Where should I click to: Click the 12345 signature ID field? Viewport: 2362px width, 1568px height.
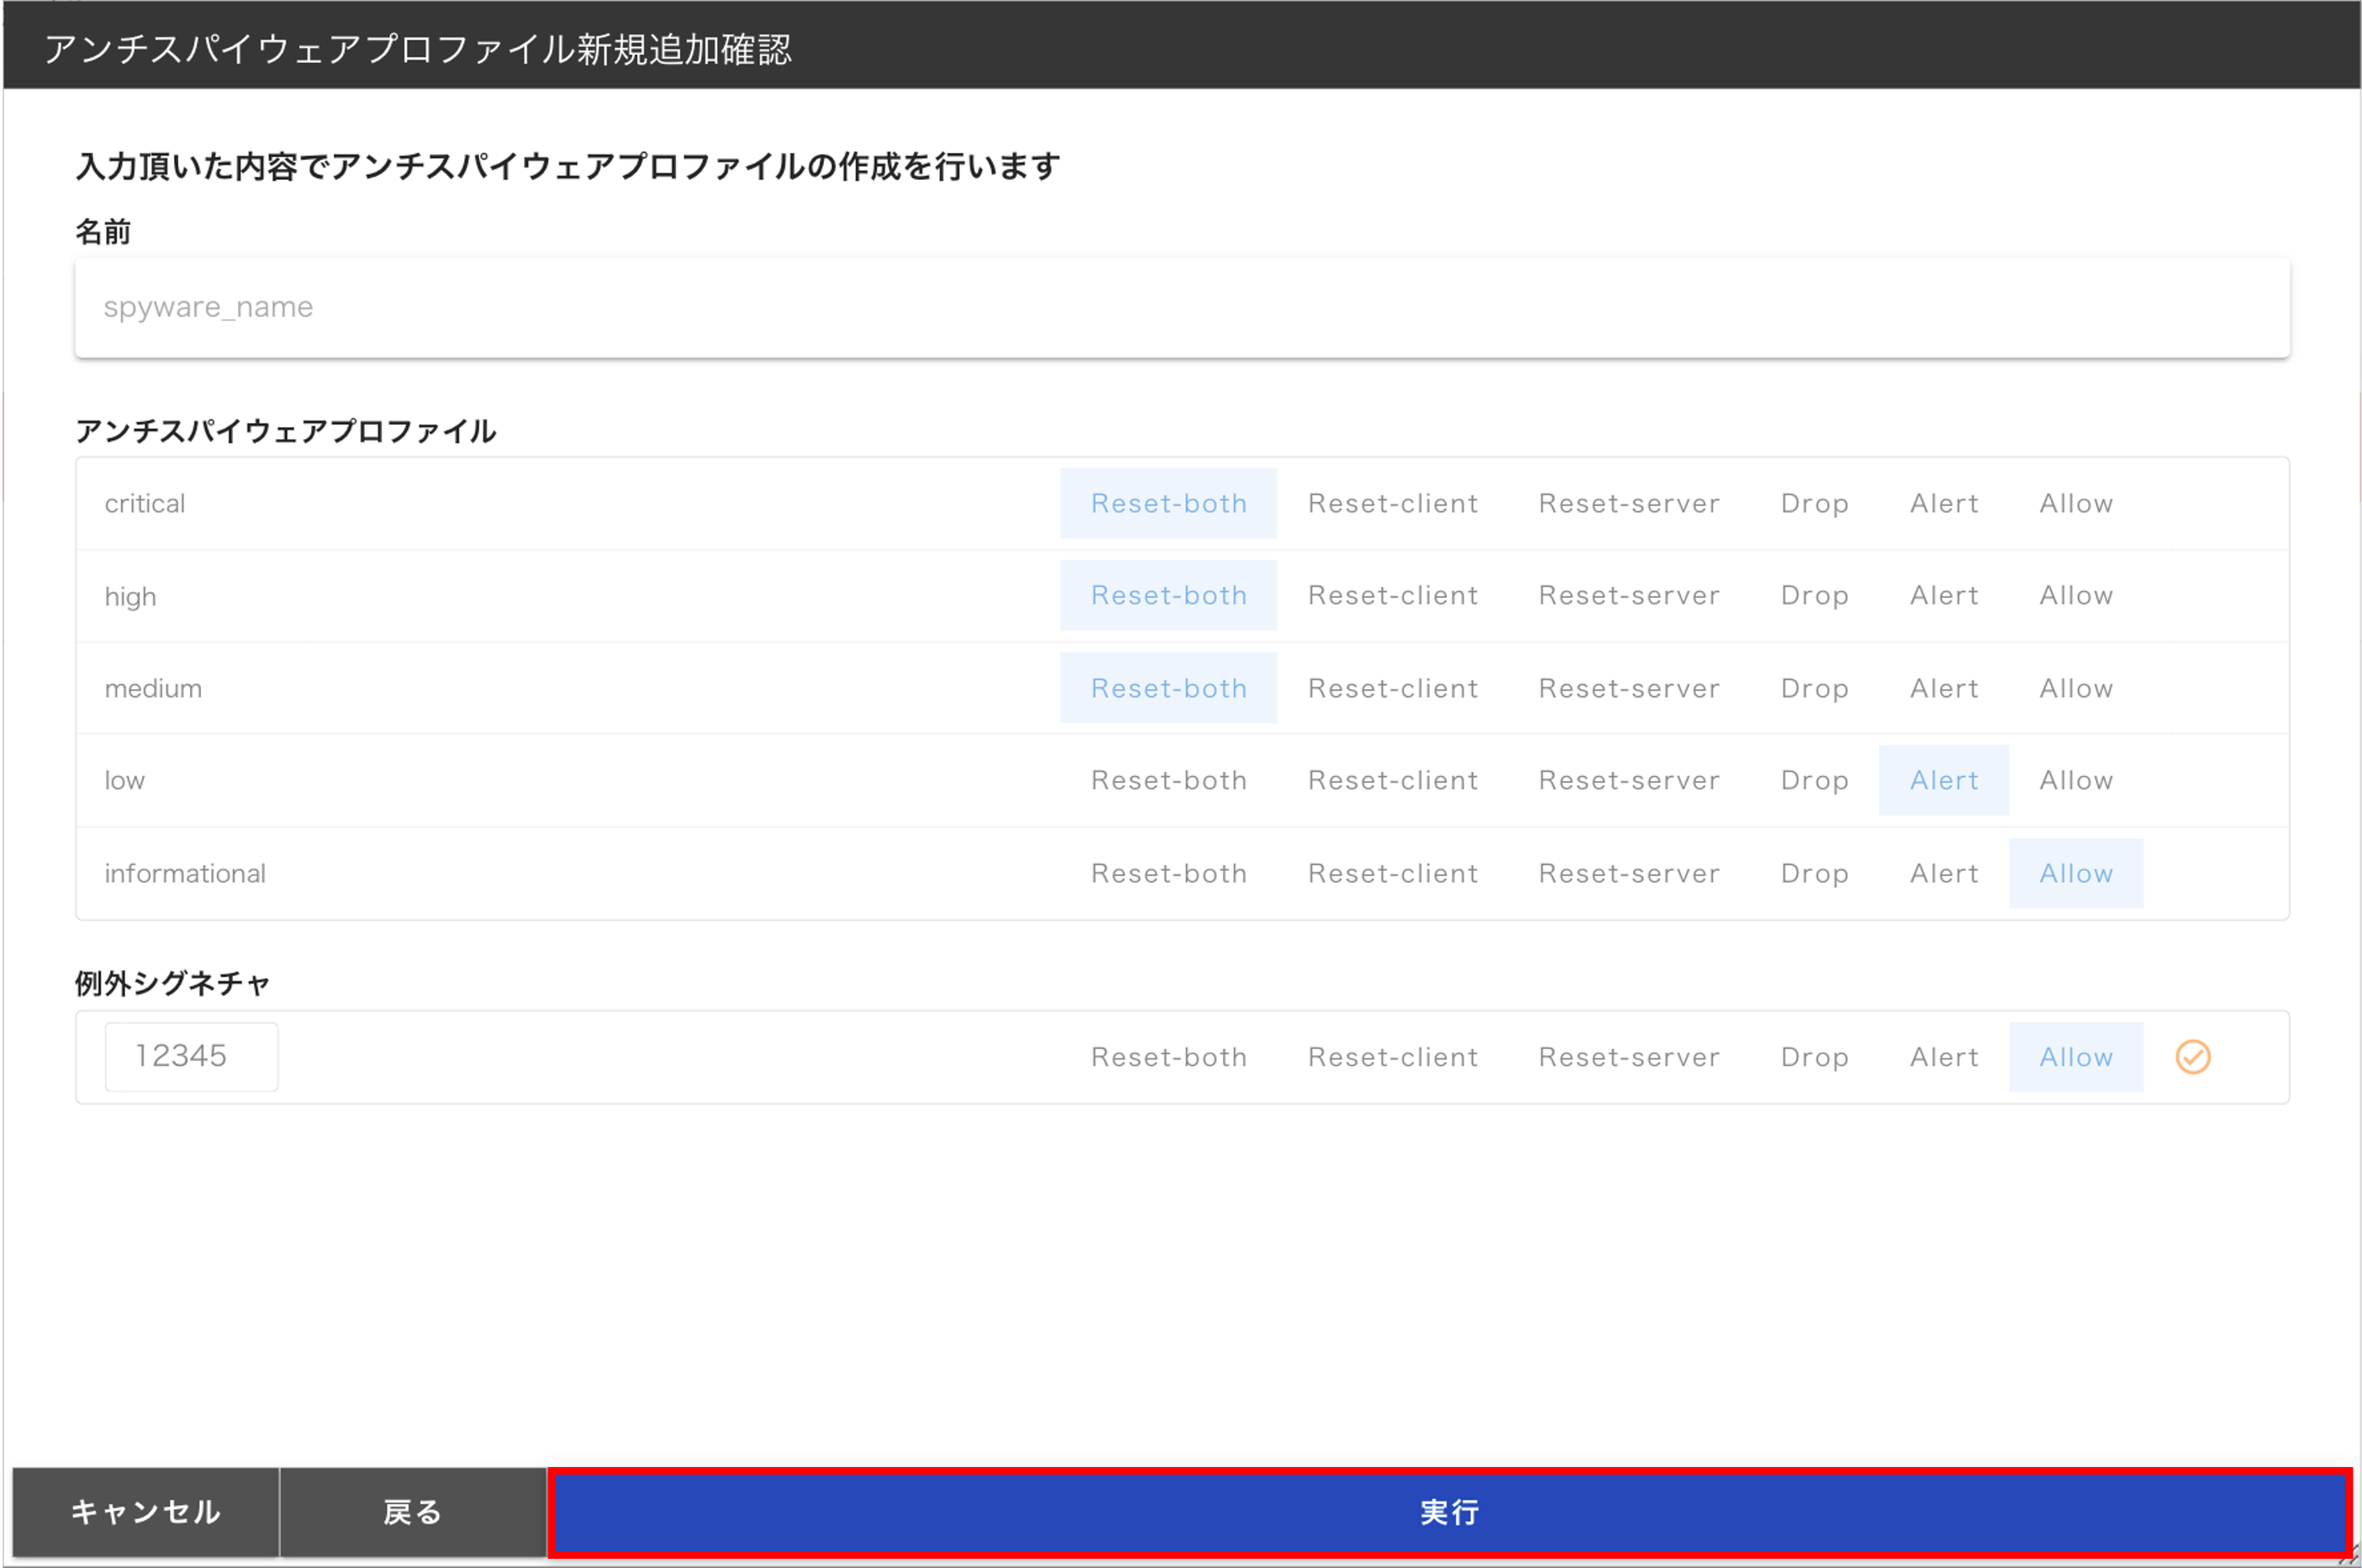pyautogui.click(x=192, y=1057)
